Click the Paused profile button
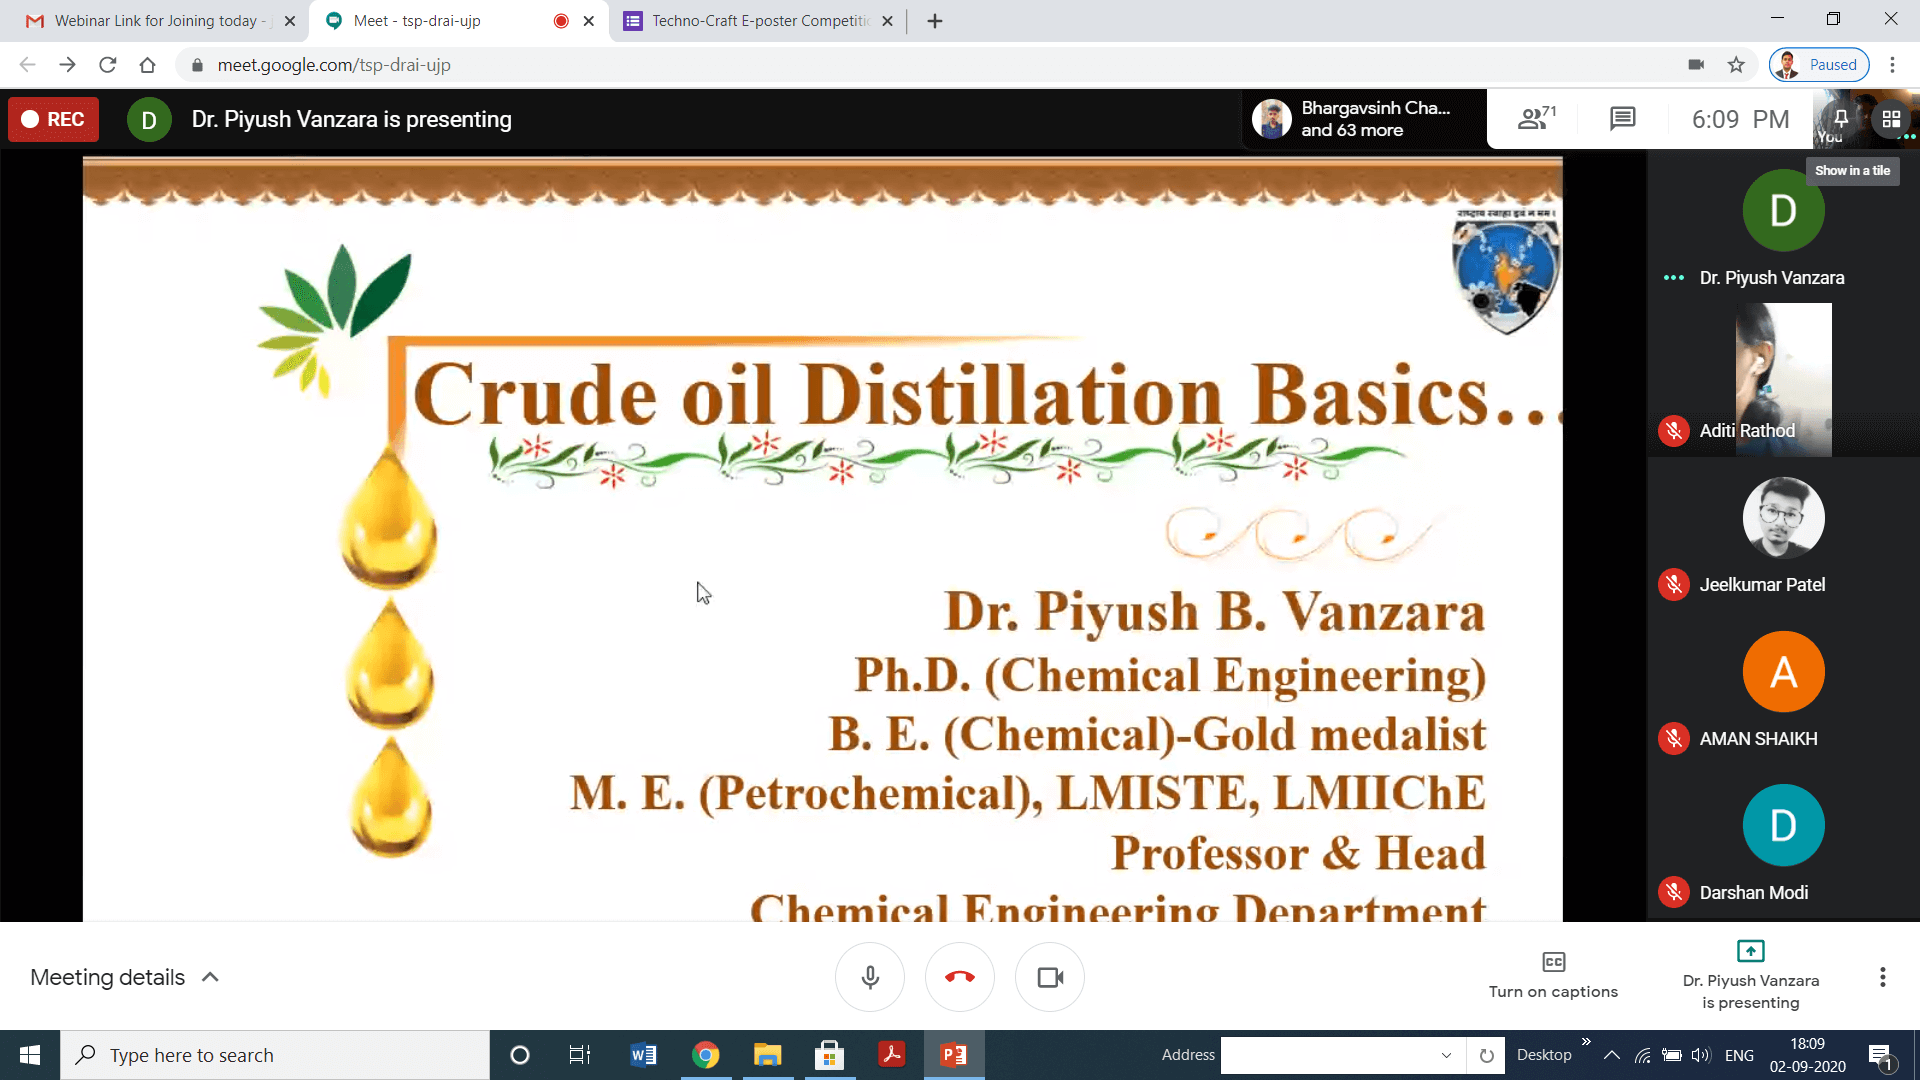 pyautogui.click(x=1819, y=65)
